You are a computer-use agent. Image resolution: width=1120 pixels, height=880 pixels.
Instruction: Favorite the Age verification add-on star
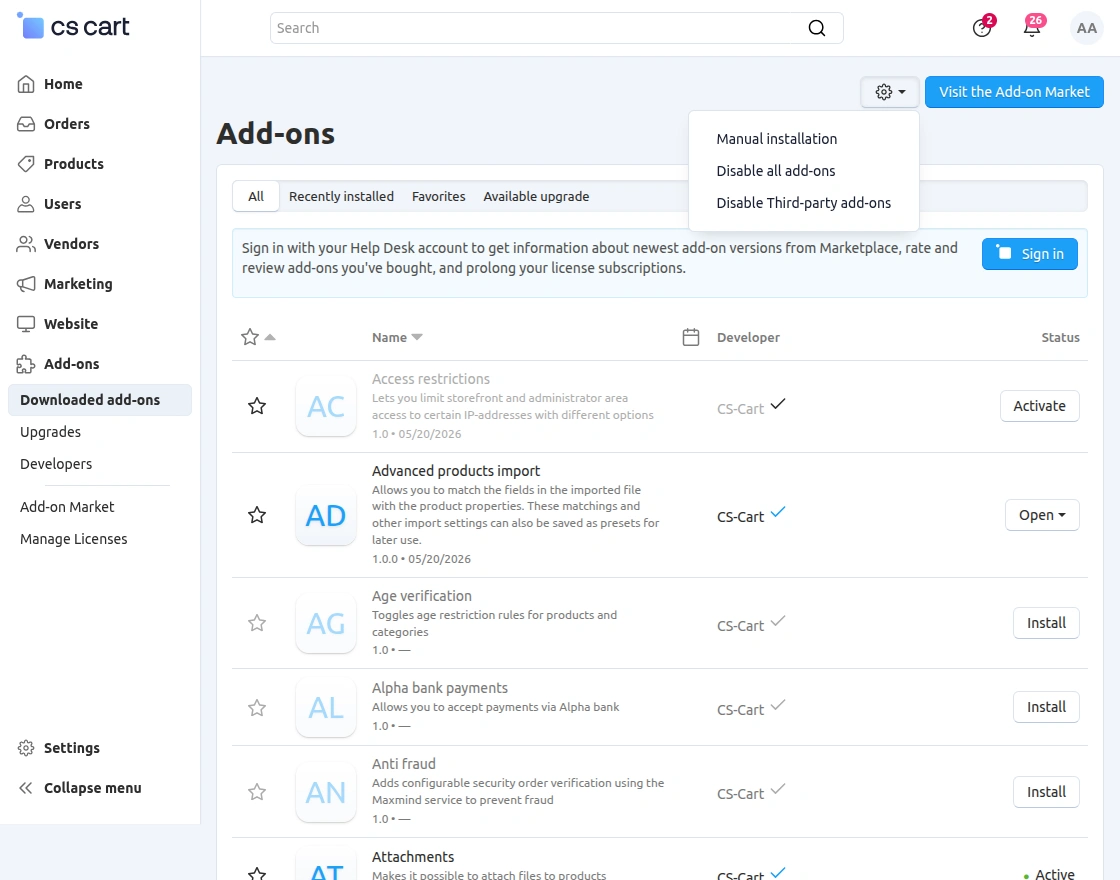(x=257, y=624)
